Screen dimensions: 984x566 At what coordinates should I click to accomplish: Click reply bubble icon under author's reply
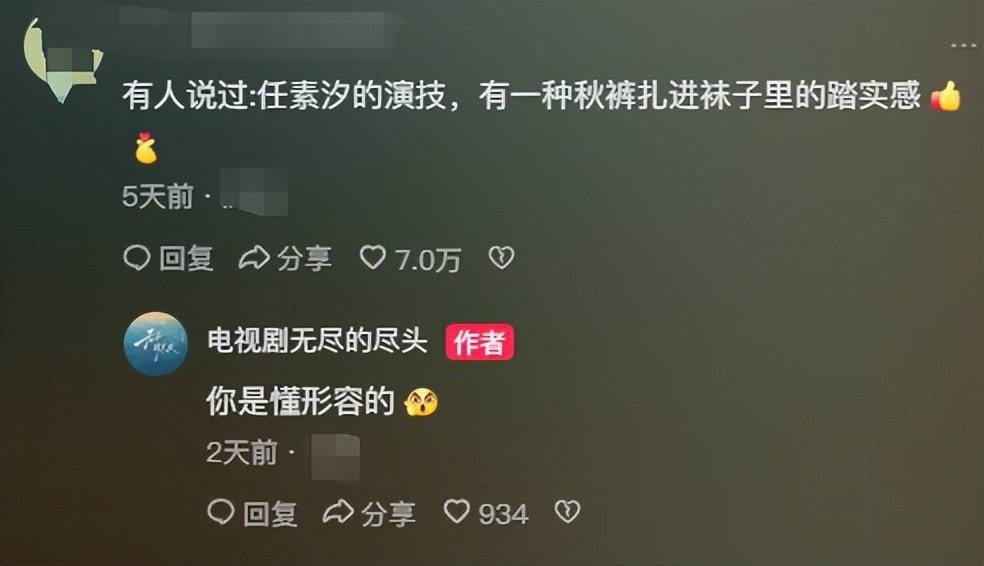(x=221, y=512)
